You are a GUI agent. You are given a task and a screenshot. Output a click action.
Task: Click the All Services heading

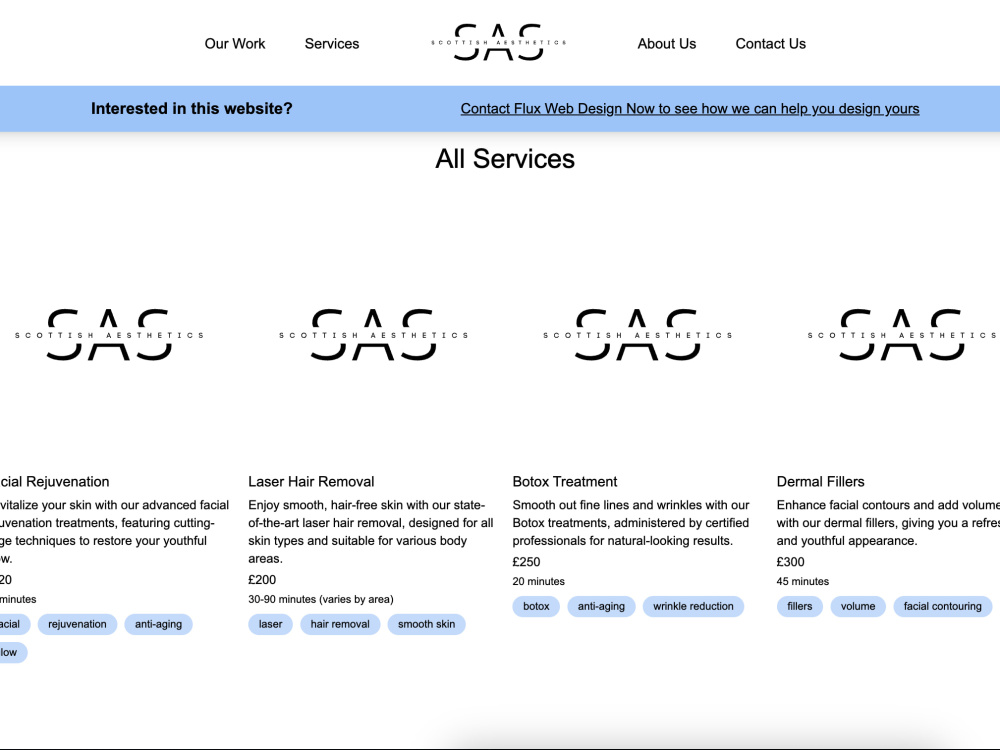(x=505, y=159)
